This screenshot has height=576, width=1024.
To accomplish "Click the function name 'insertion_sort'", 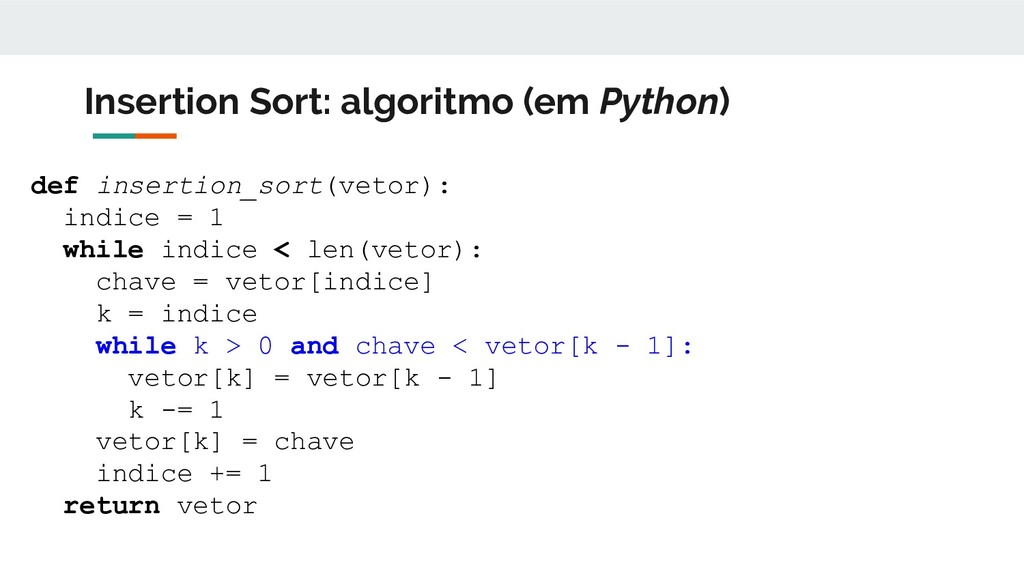I will click(x=210, y=187).
